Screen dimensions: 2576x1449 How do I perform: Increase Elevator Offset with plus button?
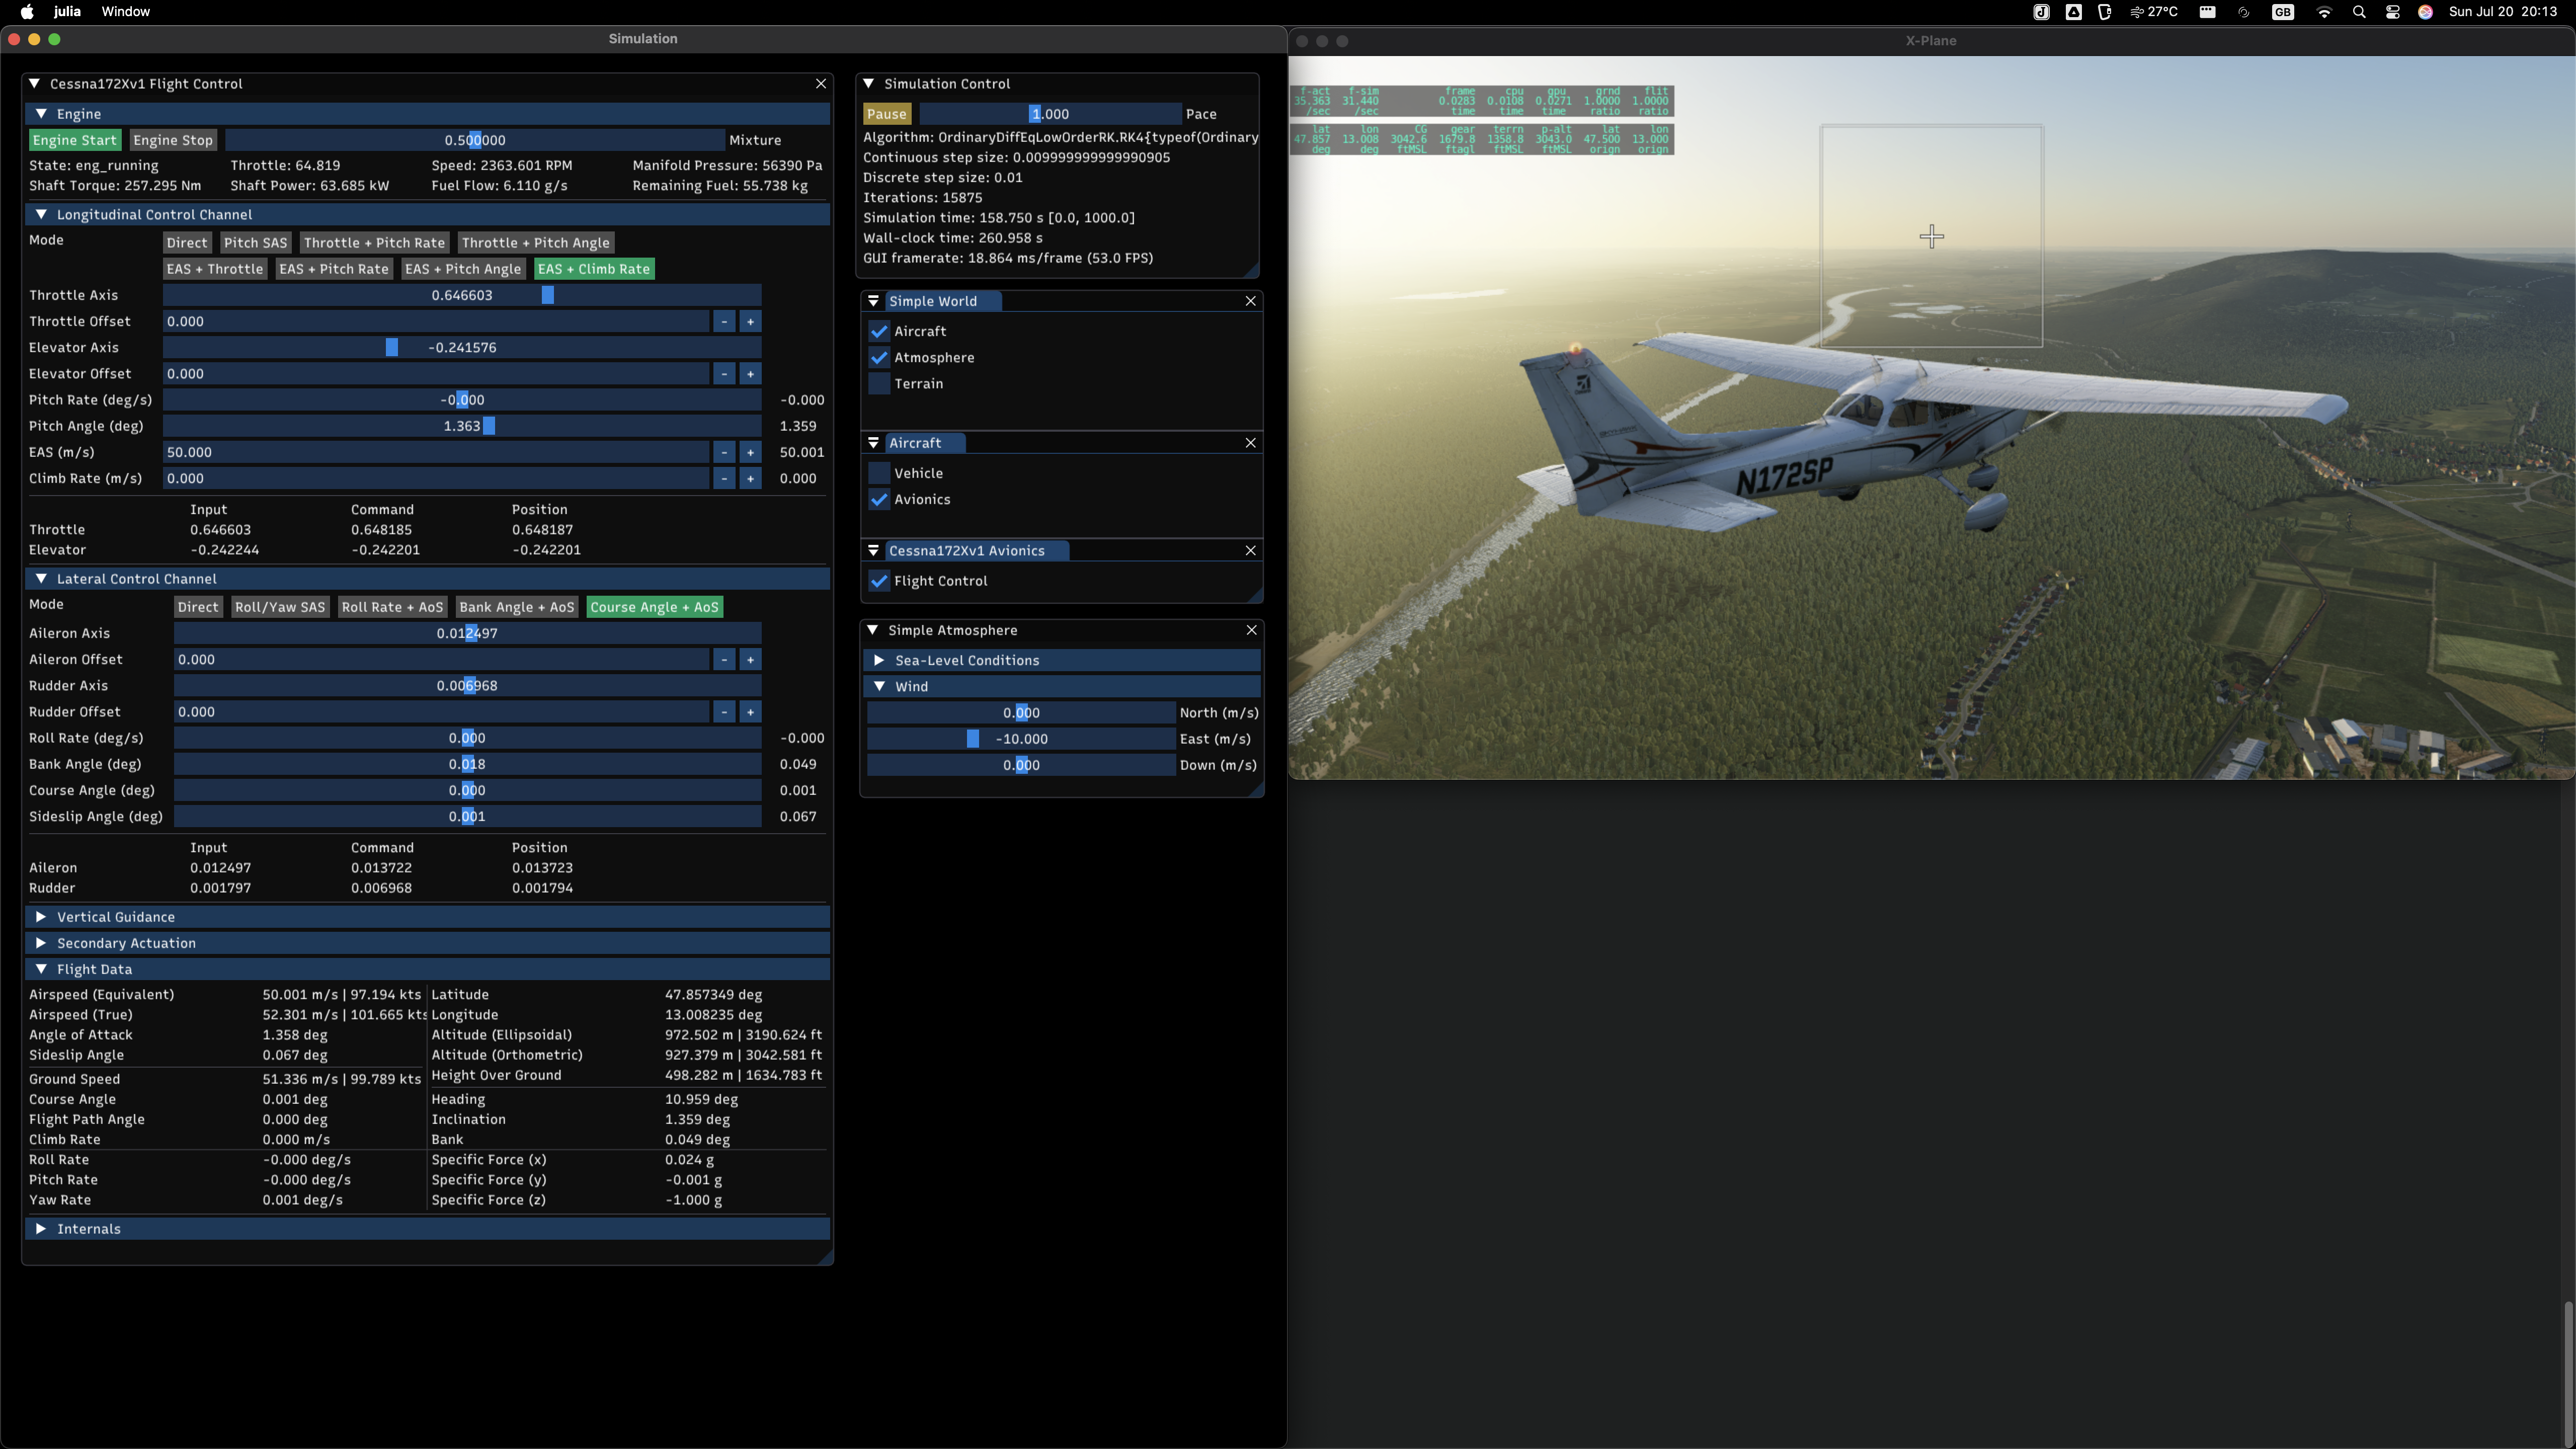(x=750, y=374)
